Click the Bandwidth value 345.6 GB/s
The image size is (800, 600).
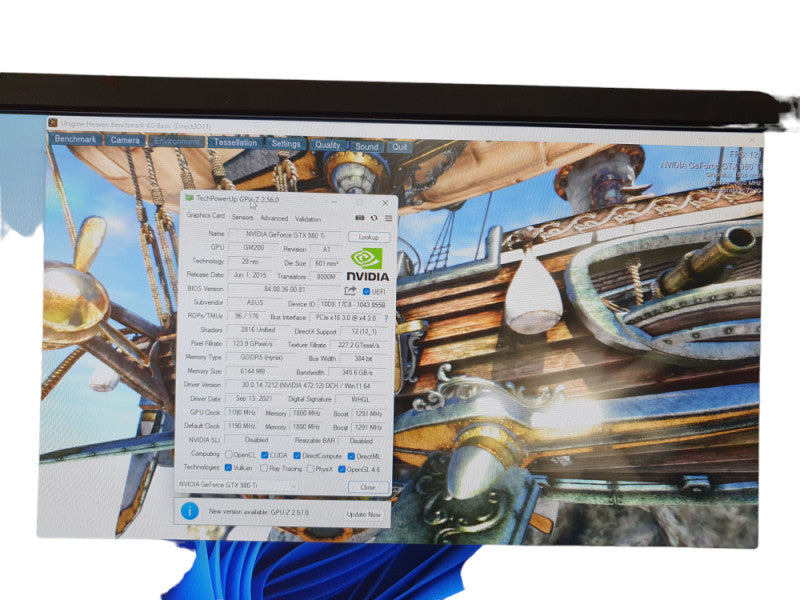pyautogui.click(x=357, y=372)
